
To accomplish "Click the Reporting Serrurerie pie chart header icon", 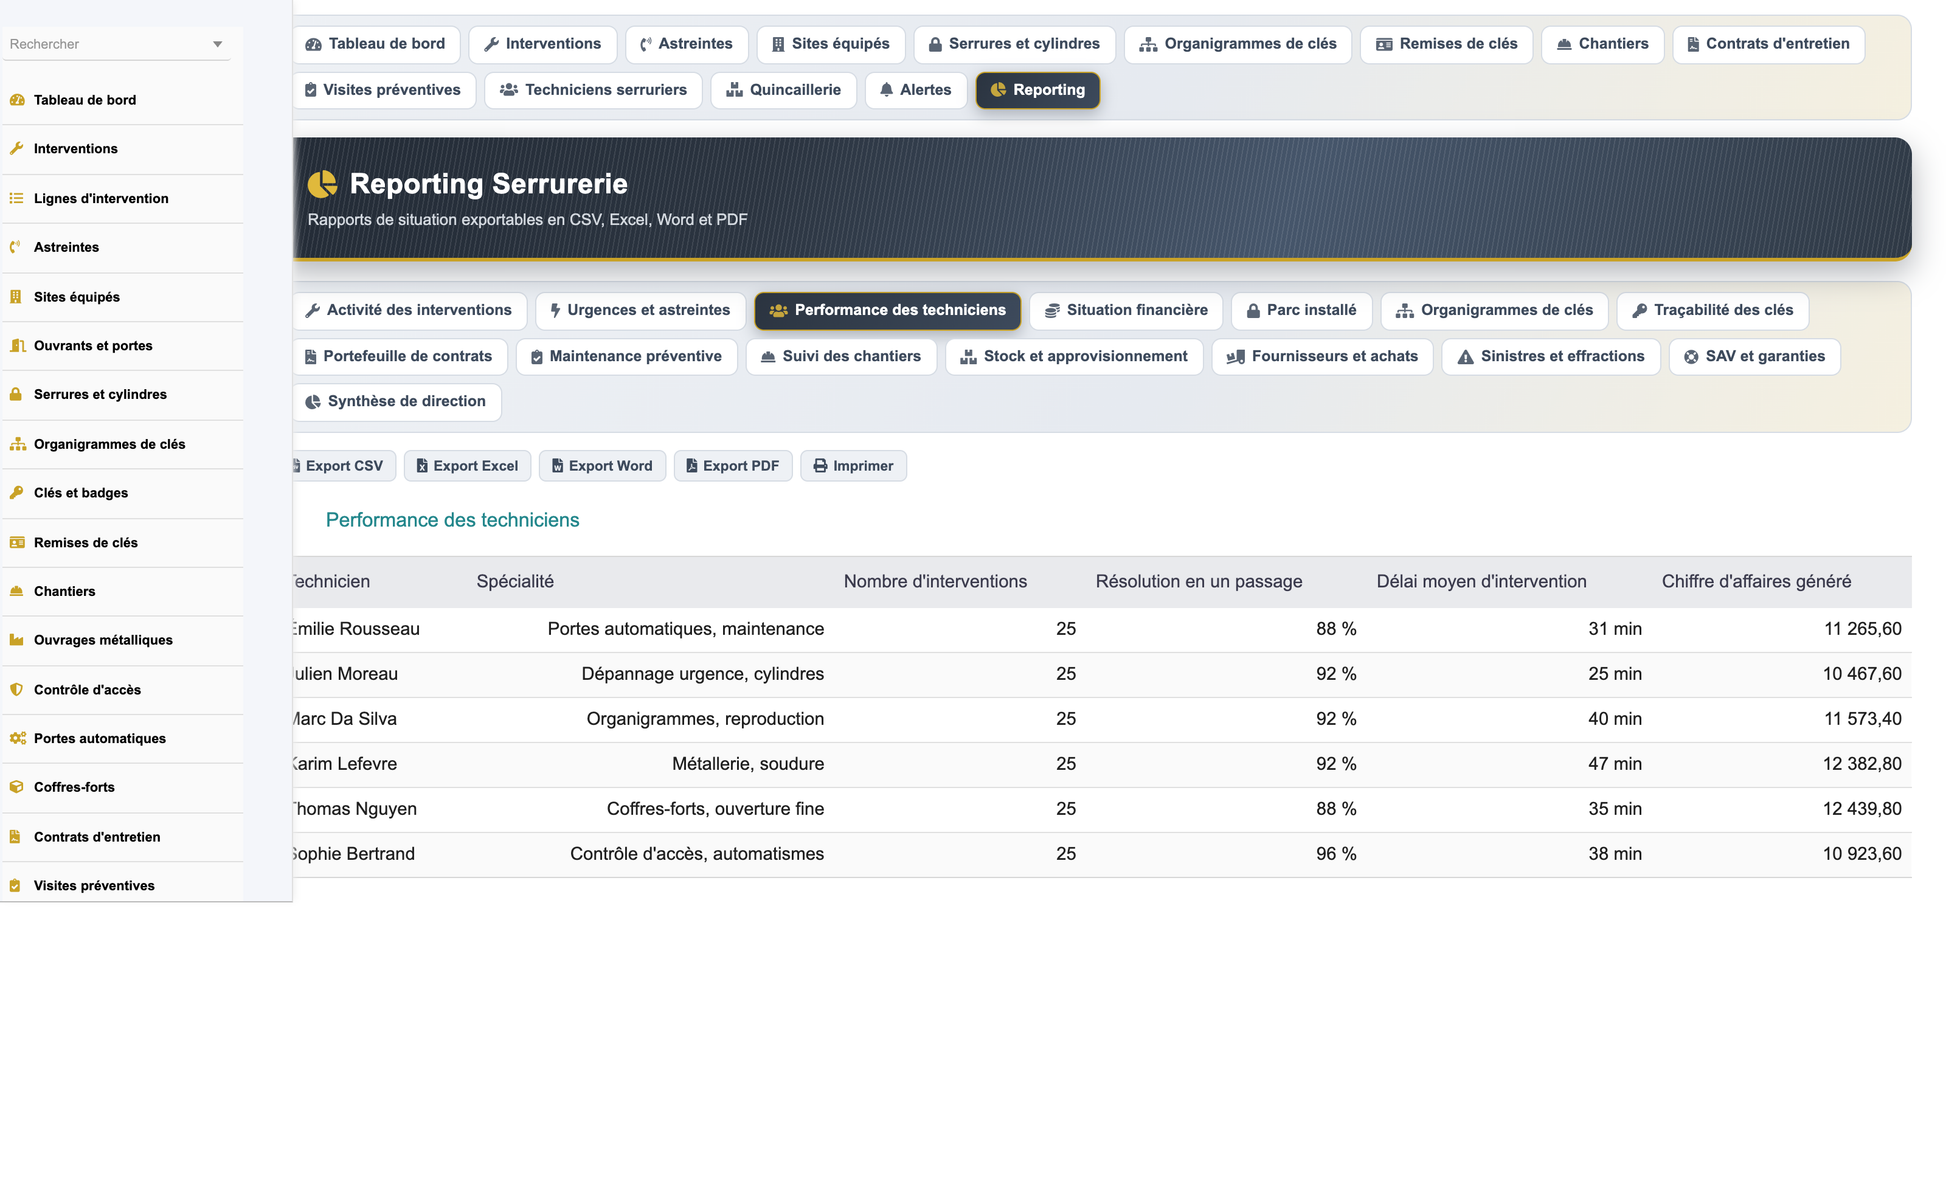I will coord(322,184).
